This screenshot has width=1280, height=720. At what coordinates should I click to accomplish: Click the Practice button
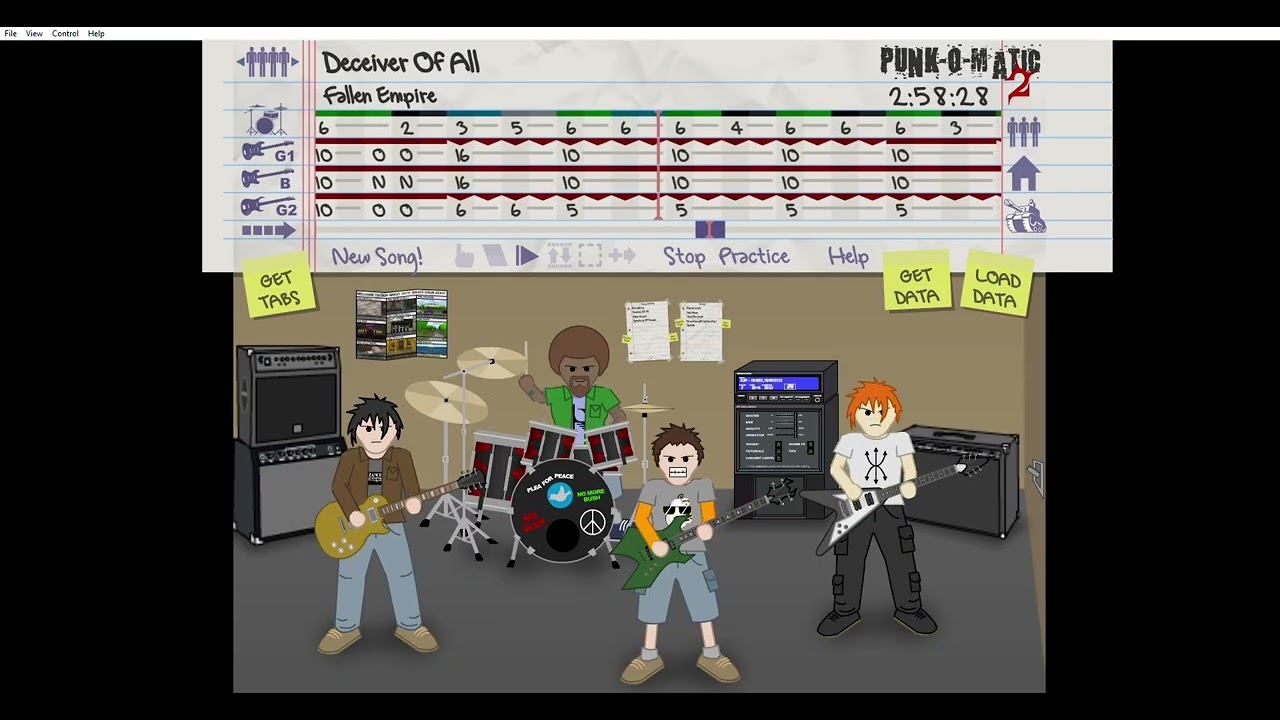point(754,257)
